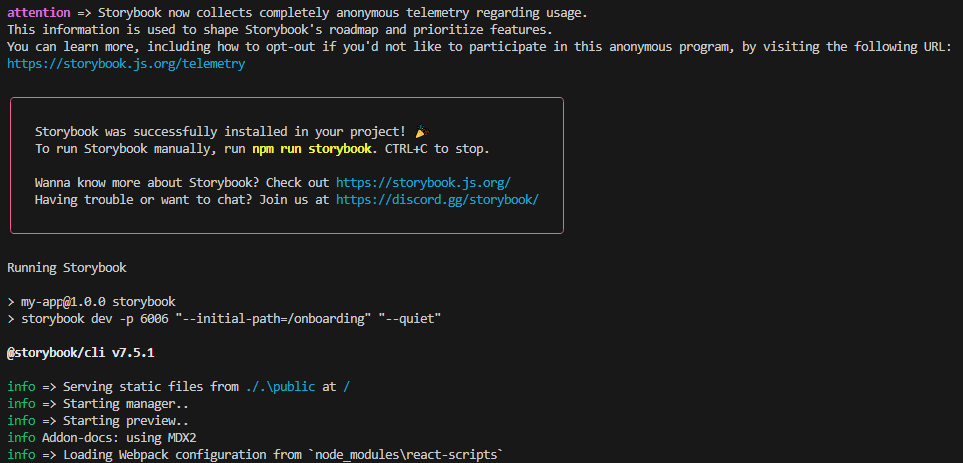Click the 'storybook dev -p 6006' command line
Image resolution: width=963 pixels, height=463 pixels.
click(224, 319)
